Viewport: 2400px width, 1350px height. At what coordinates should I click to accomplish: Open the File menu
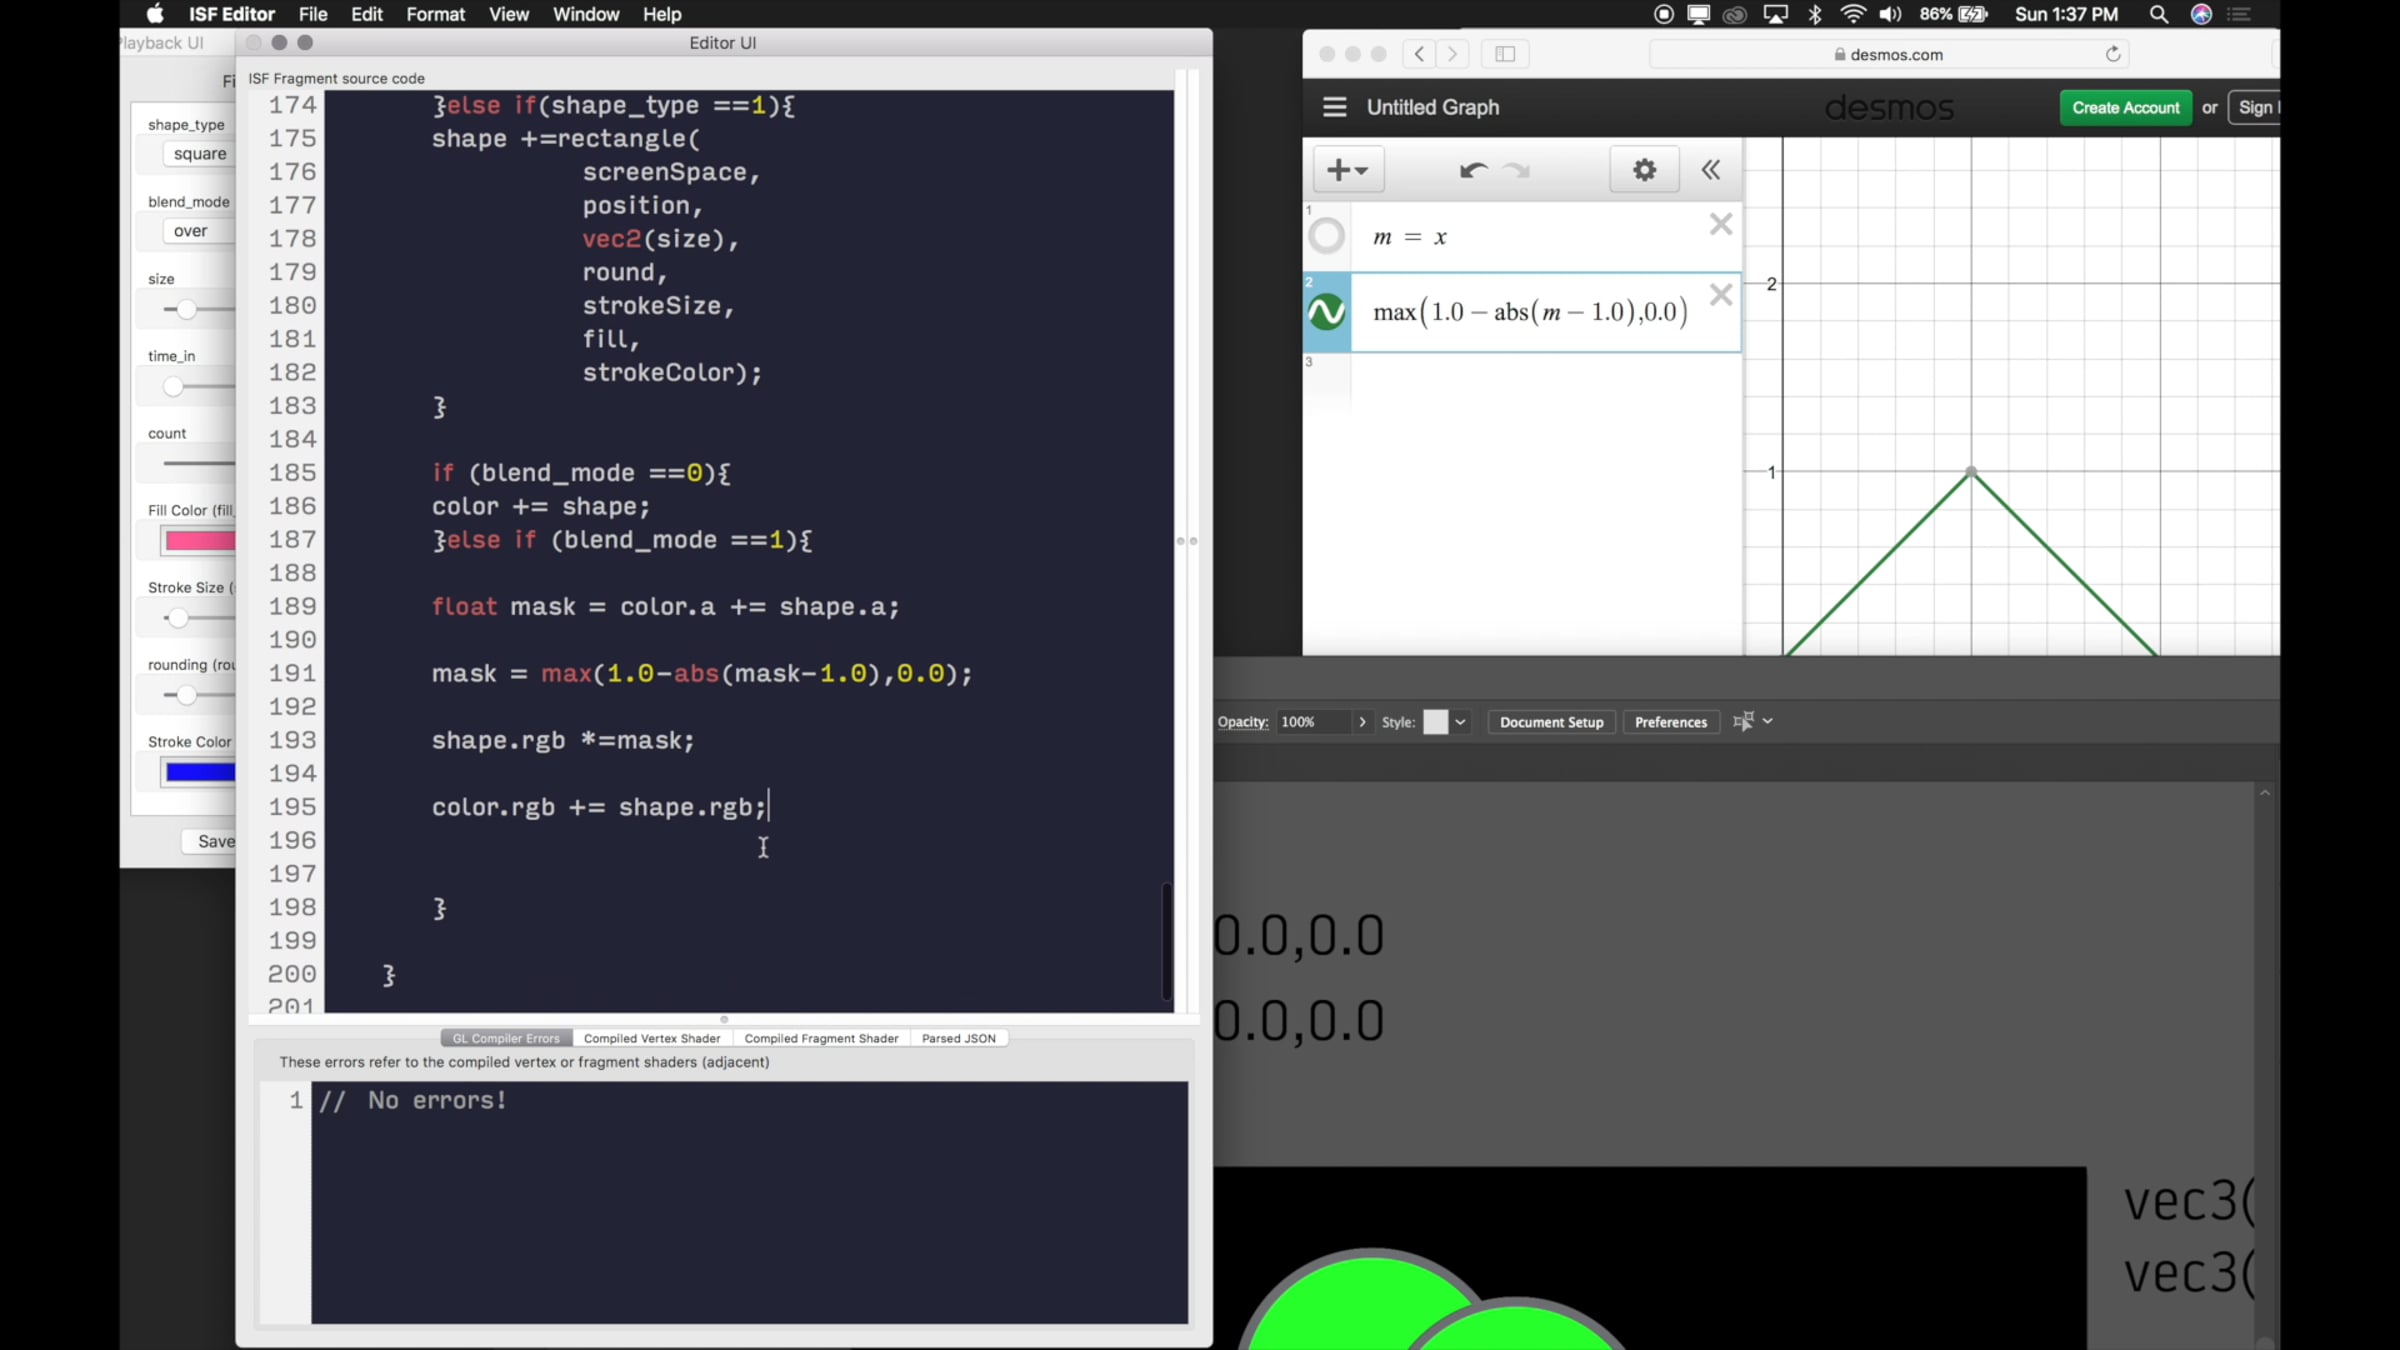pyautogui.click(x=313, y=14)
